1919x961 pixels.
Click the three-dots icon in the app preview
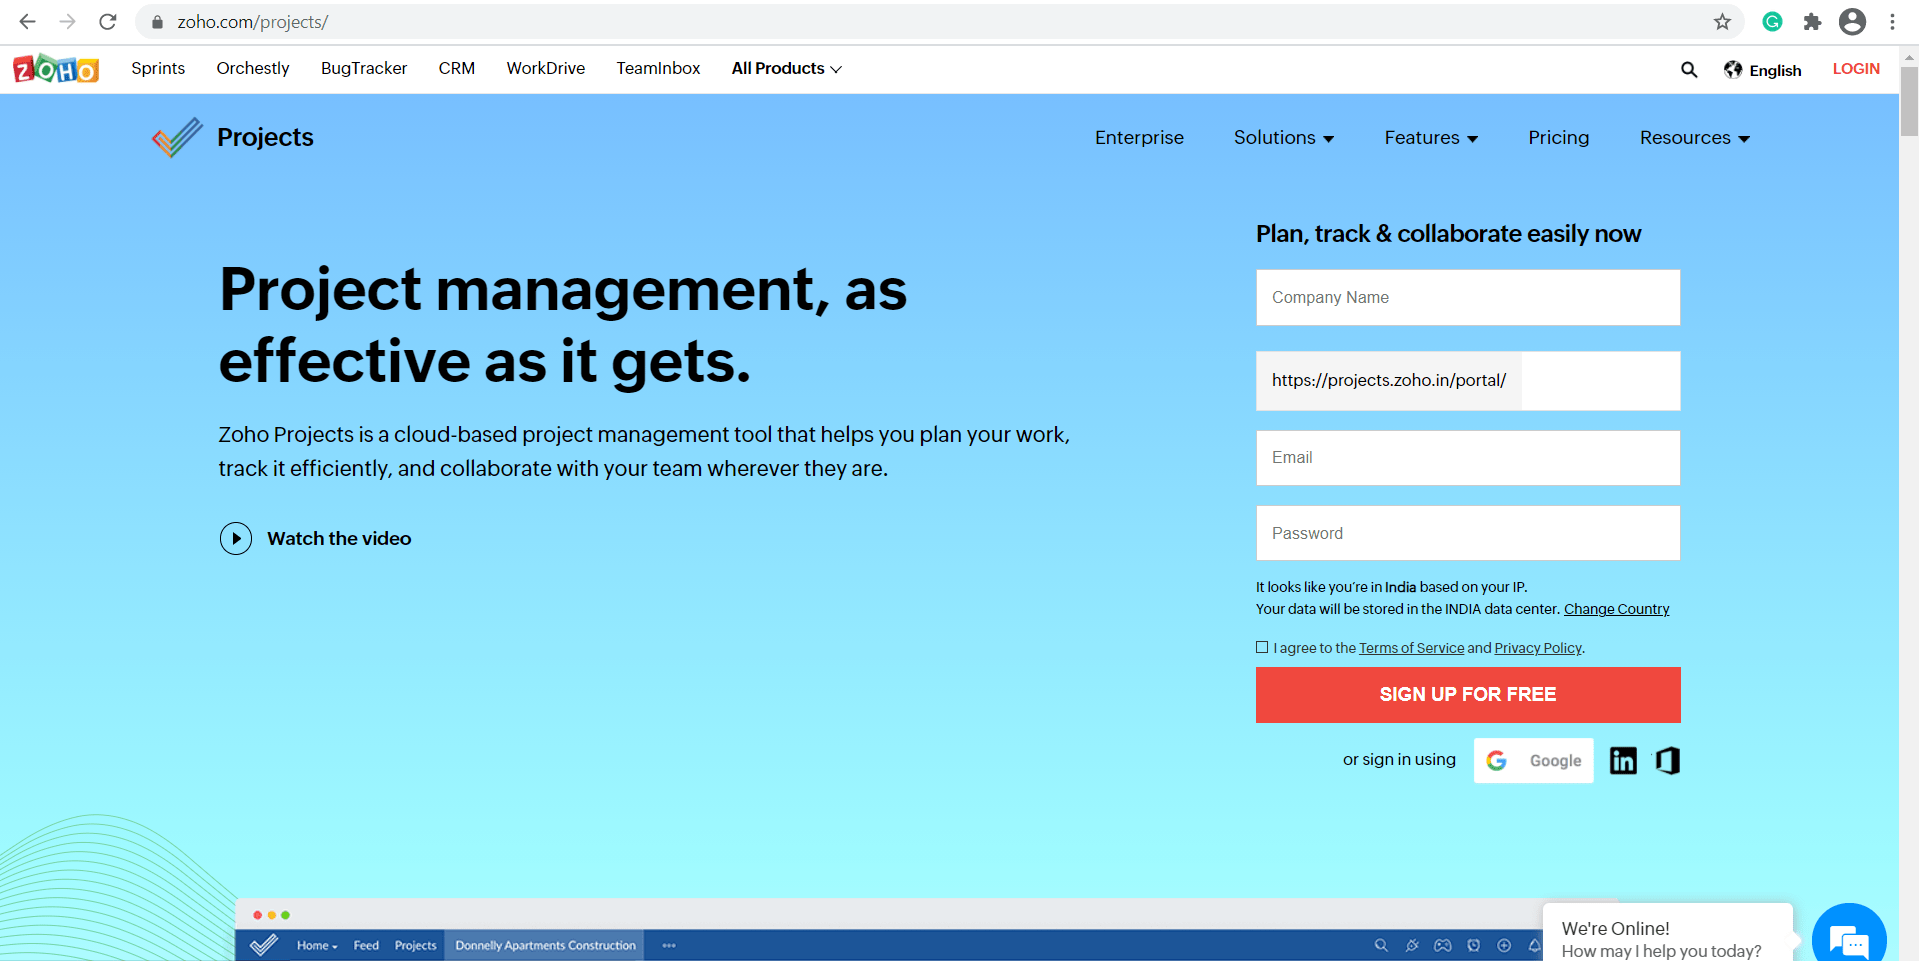pyautogui.click(x=669, y=945)
